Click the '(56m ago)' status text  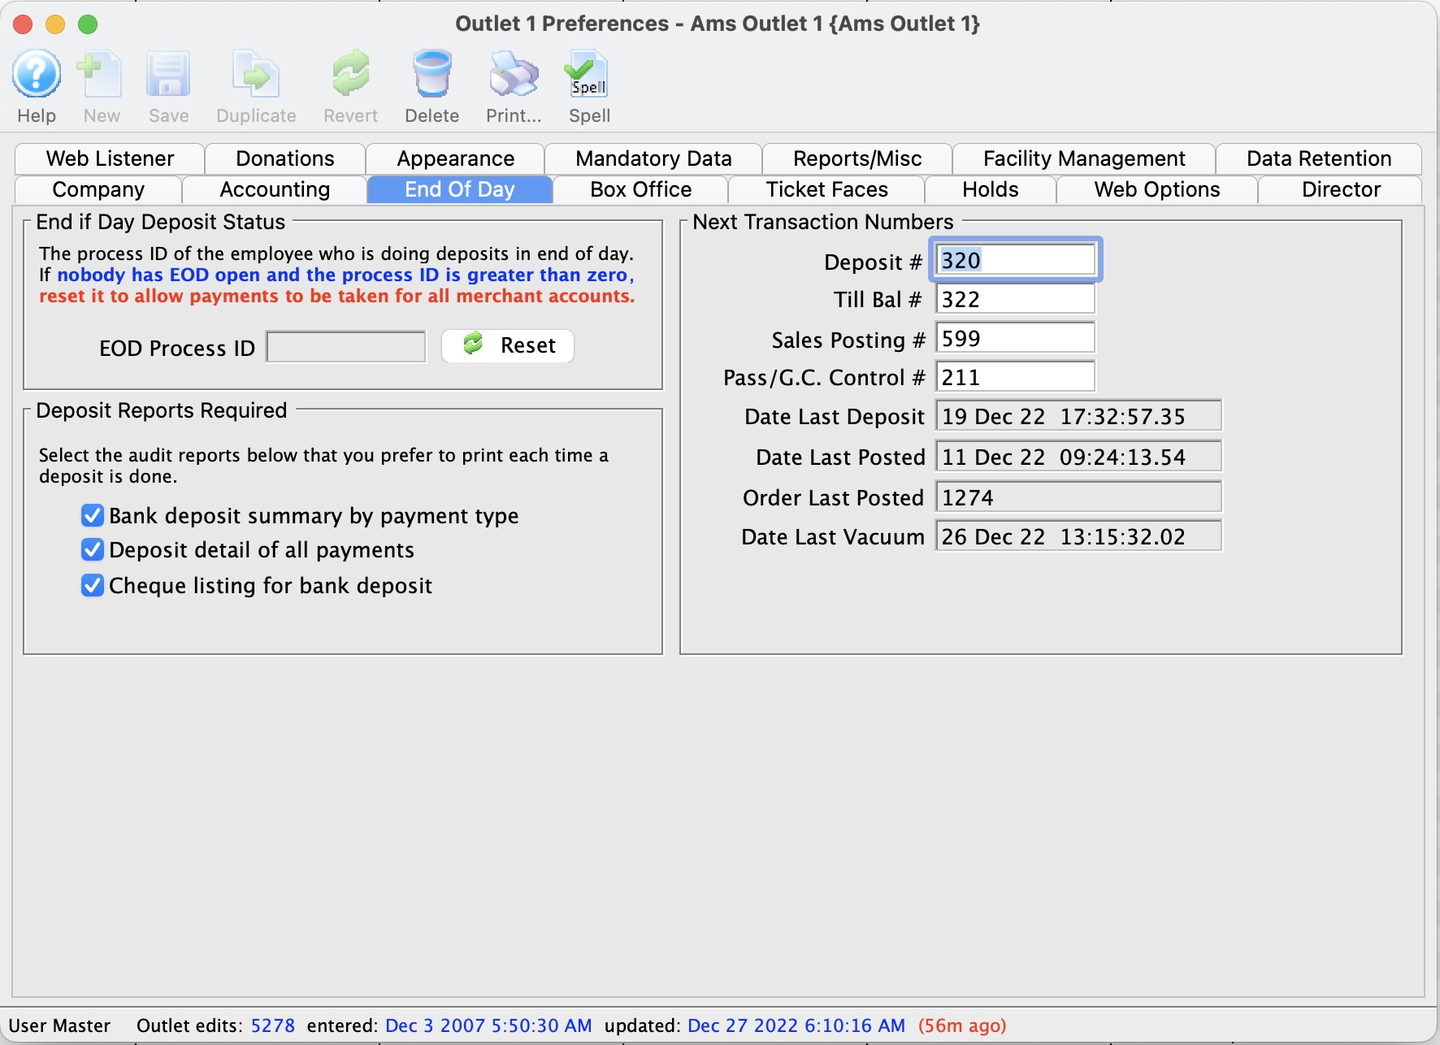click(962, 1026)
